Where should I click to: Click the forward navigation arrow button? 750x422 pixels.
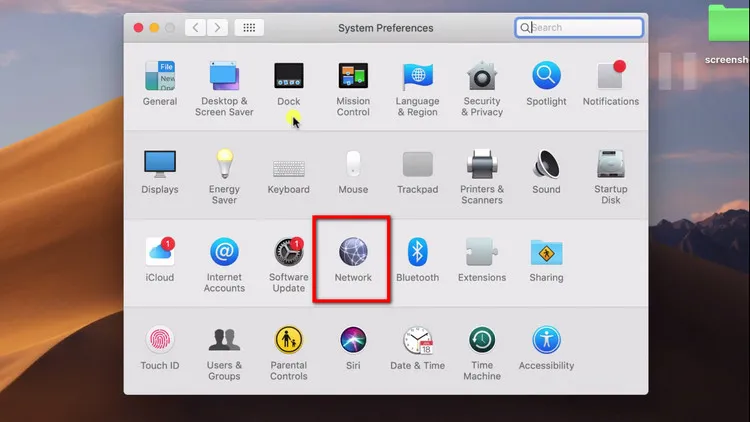click(x=217, y=27)
